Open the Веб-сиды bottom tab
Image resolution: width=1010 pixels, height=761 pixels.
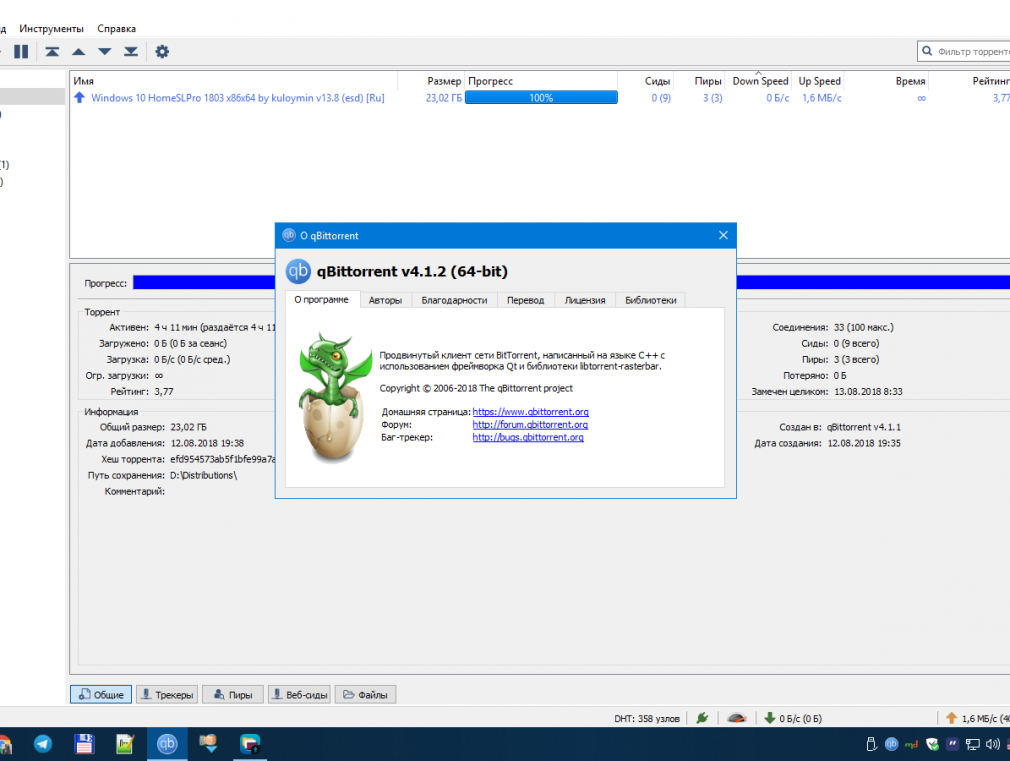click(x=300, y=694)
